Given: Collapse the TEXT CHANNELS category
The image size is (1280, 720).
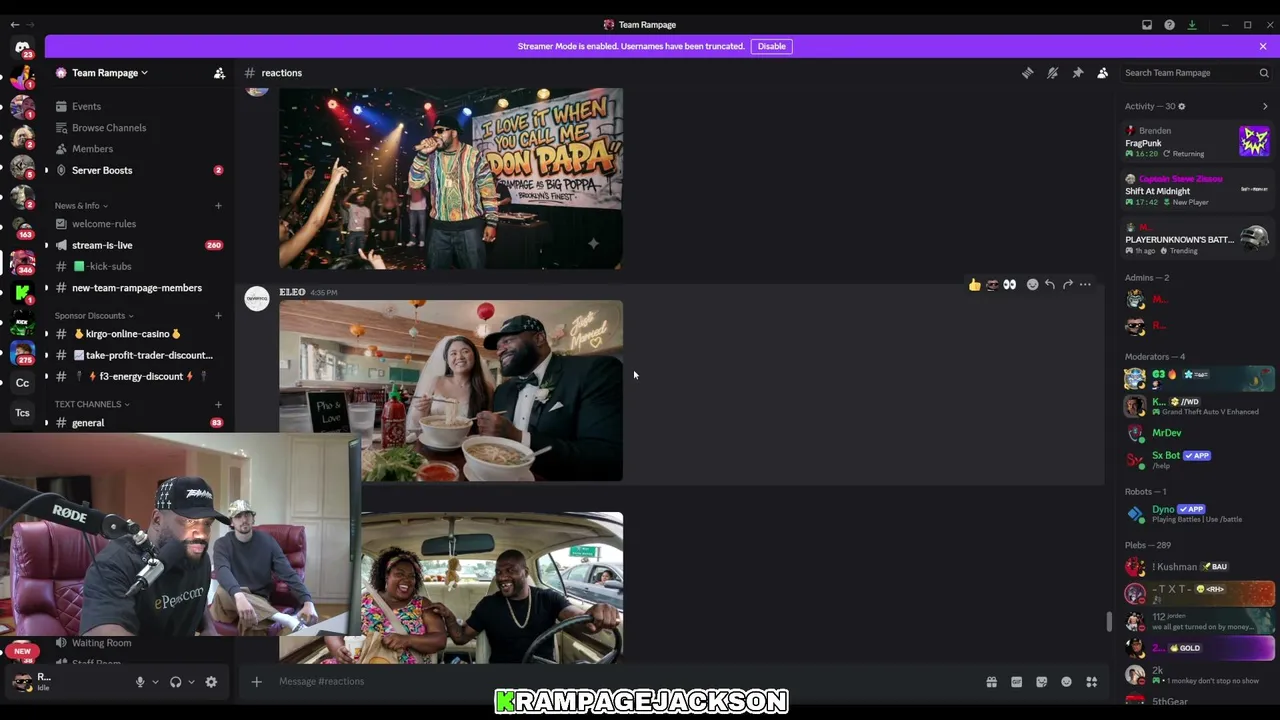Looking at the screenshot, I should coord(92,404).
